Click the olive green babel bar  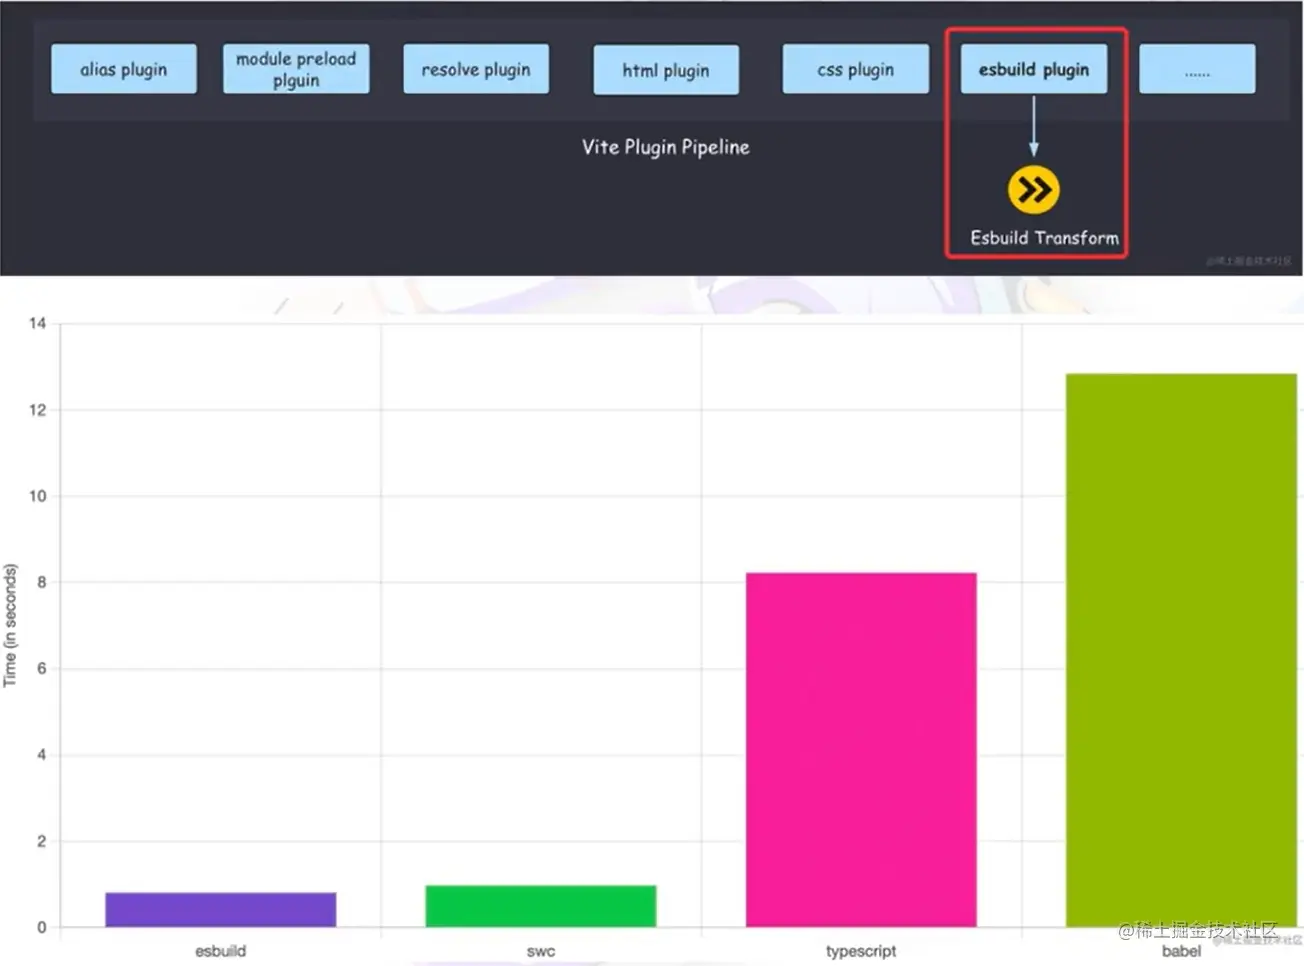[x=1181, y=651]
